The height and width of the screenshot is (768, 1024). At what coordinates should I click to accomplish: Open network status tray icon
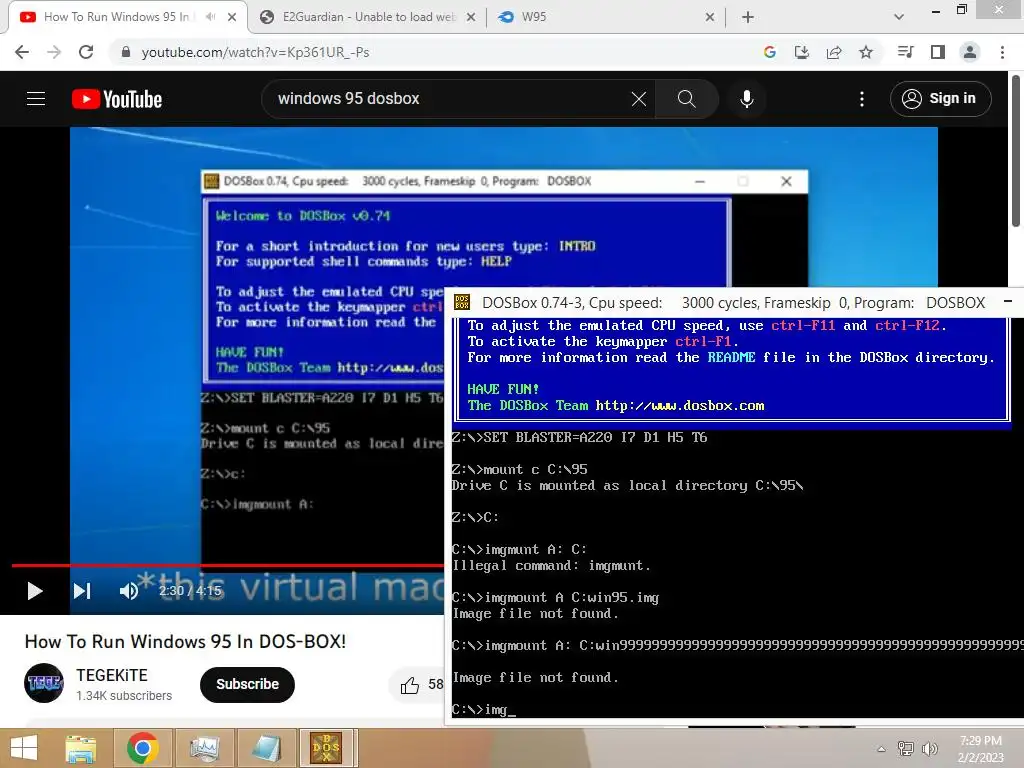click(x=906, y=749)
